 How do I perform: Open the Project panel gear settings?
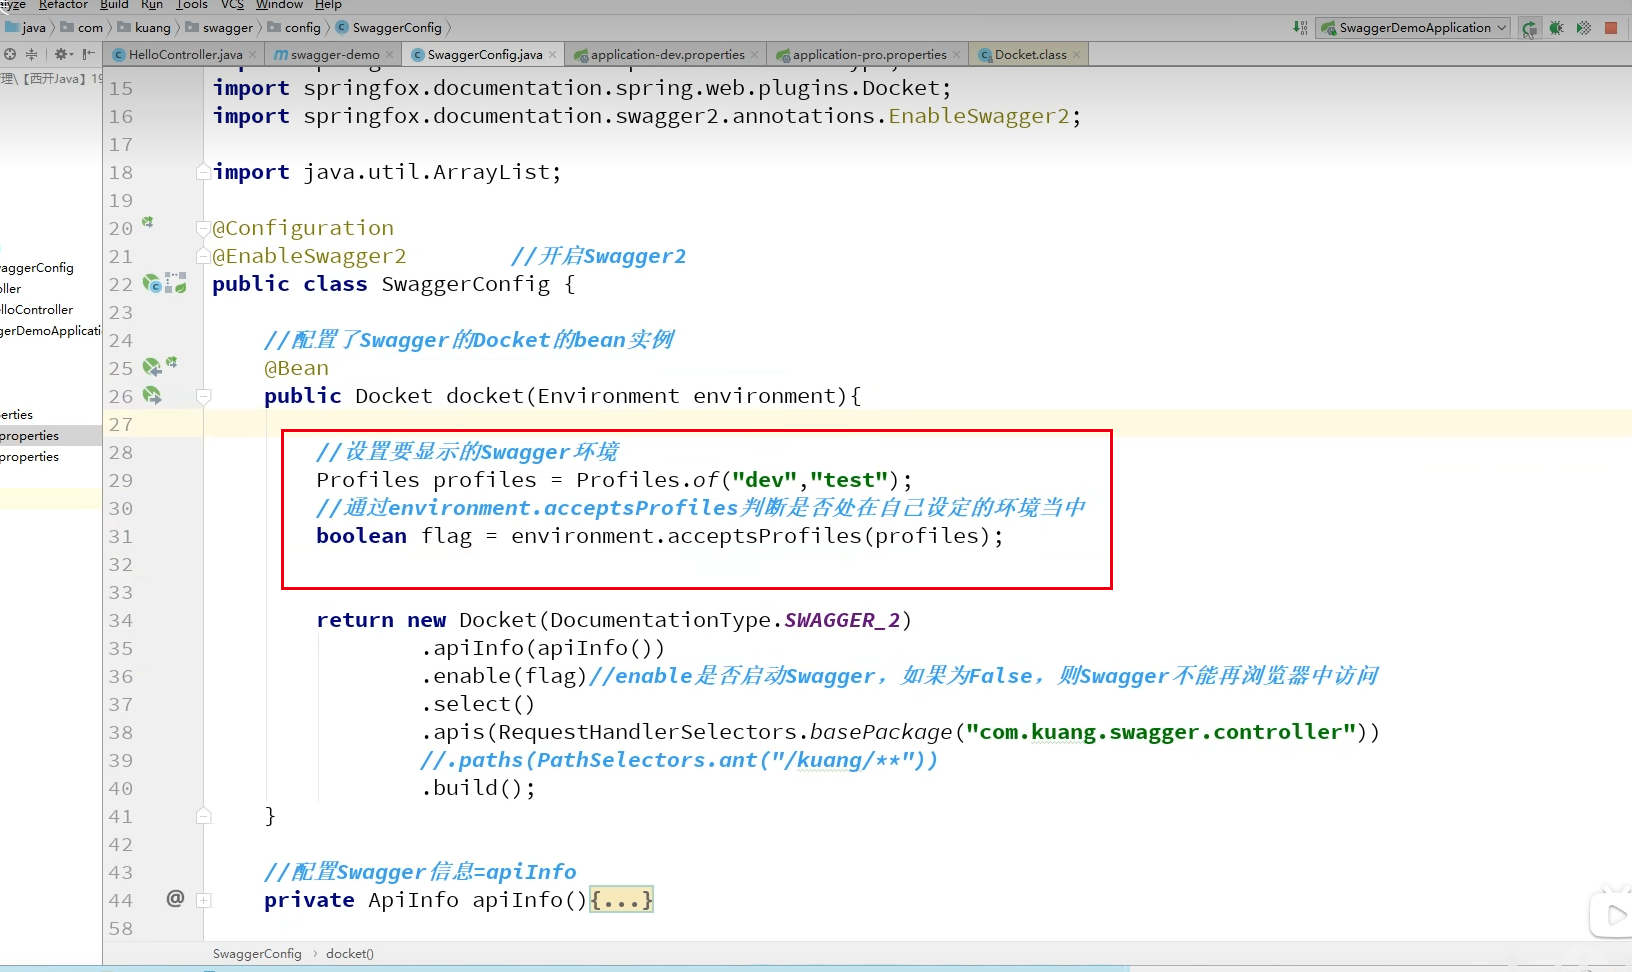click(x=63, y=54)
